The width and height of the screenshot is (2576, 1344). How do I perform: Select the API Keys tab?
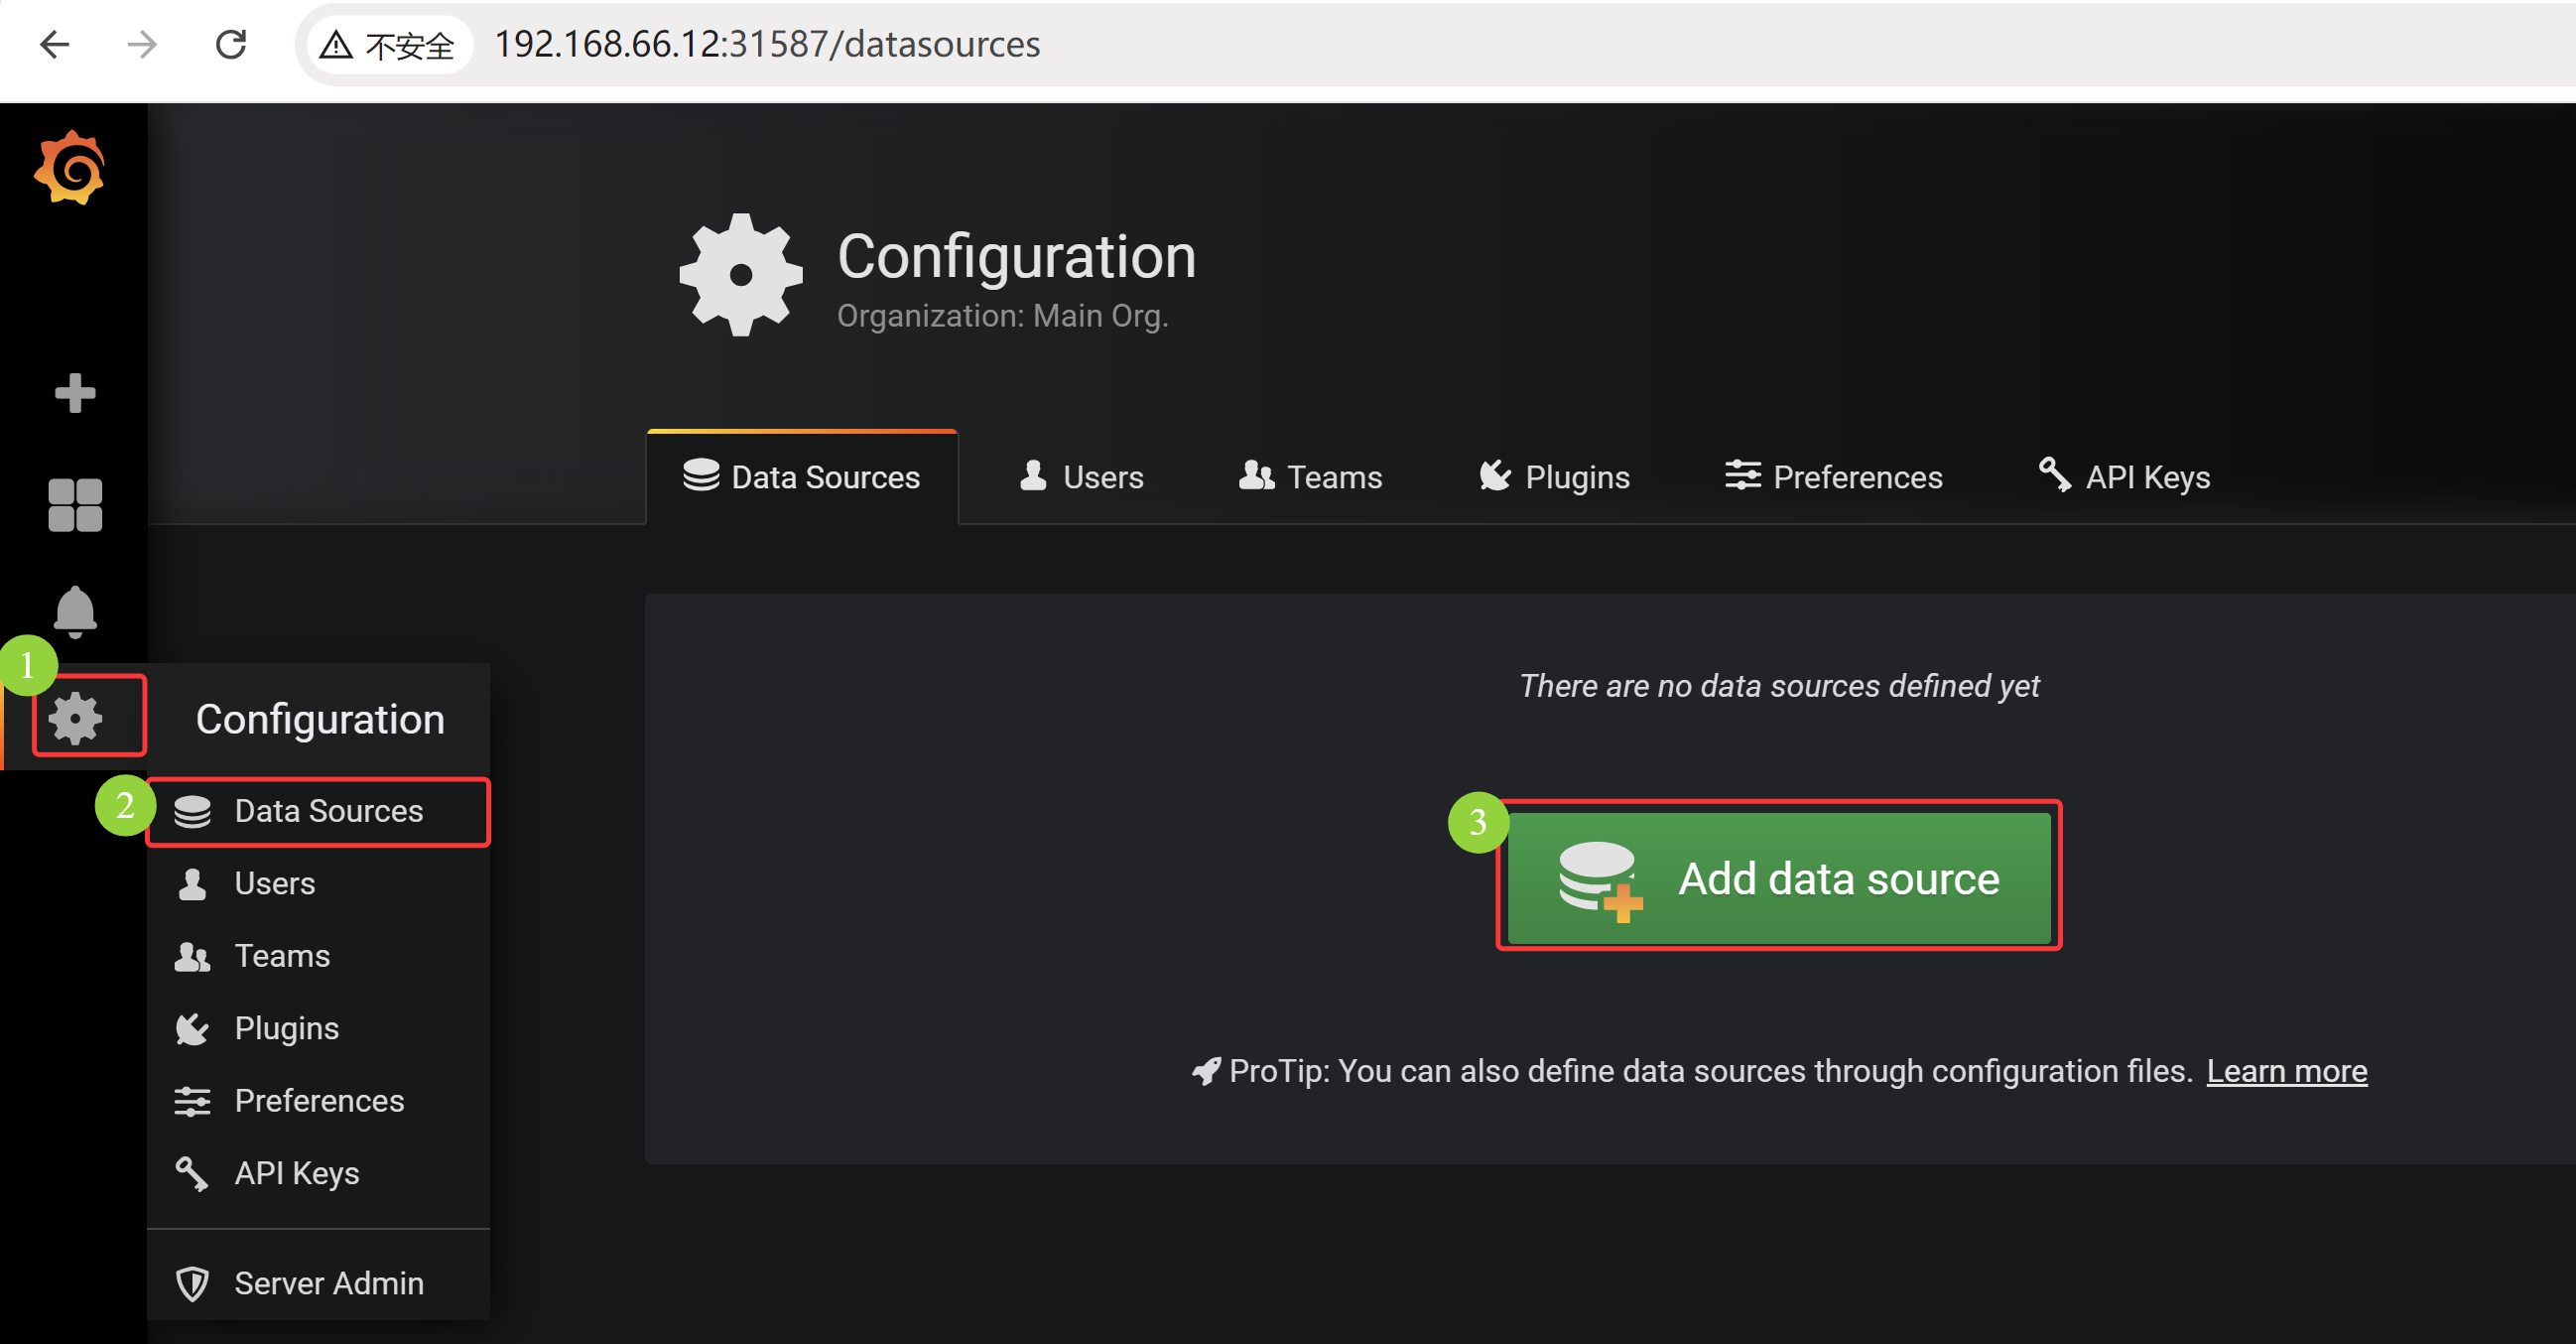[2124, 477]
